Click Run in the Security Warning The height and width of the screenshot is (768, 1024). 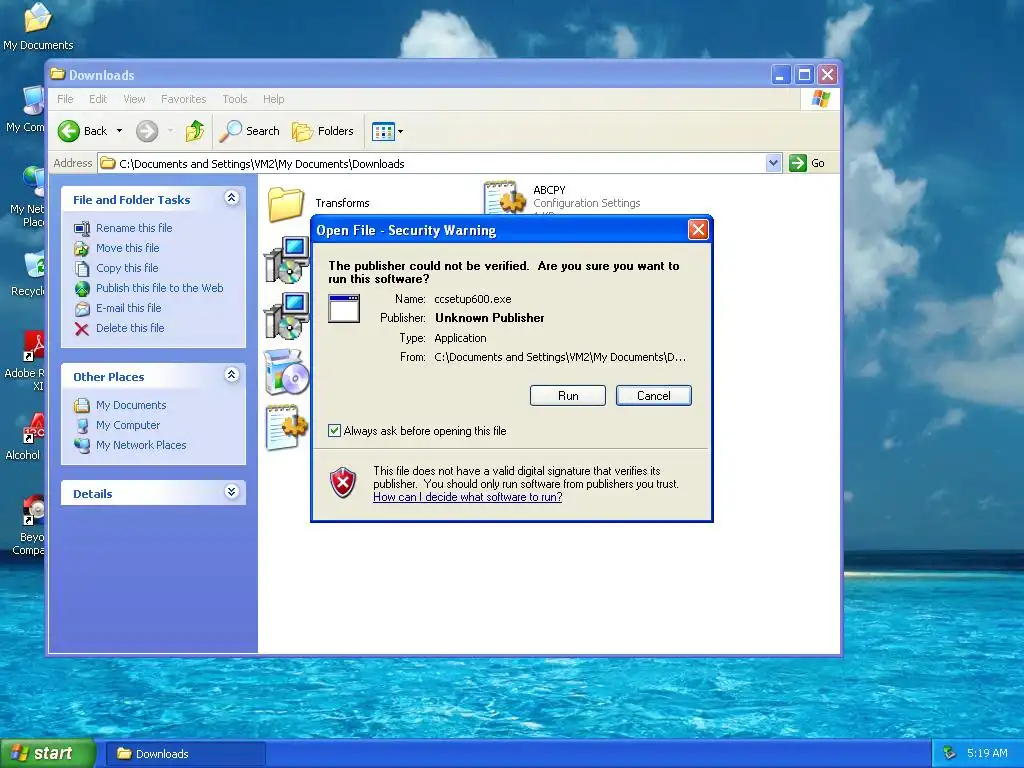568,396
